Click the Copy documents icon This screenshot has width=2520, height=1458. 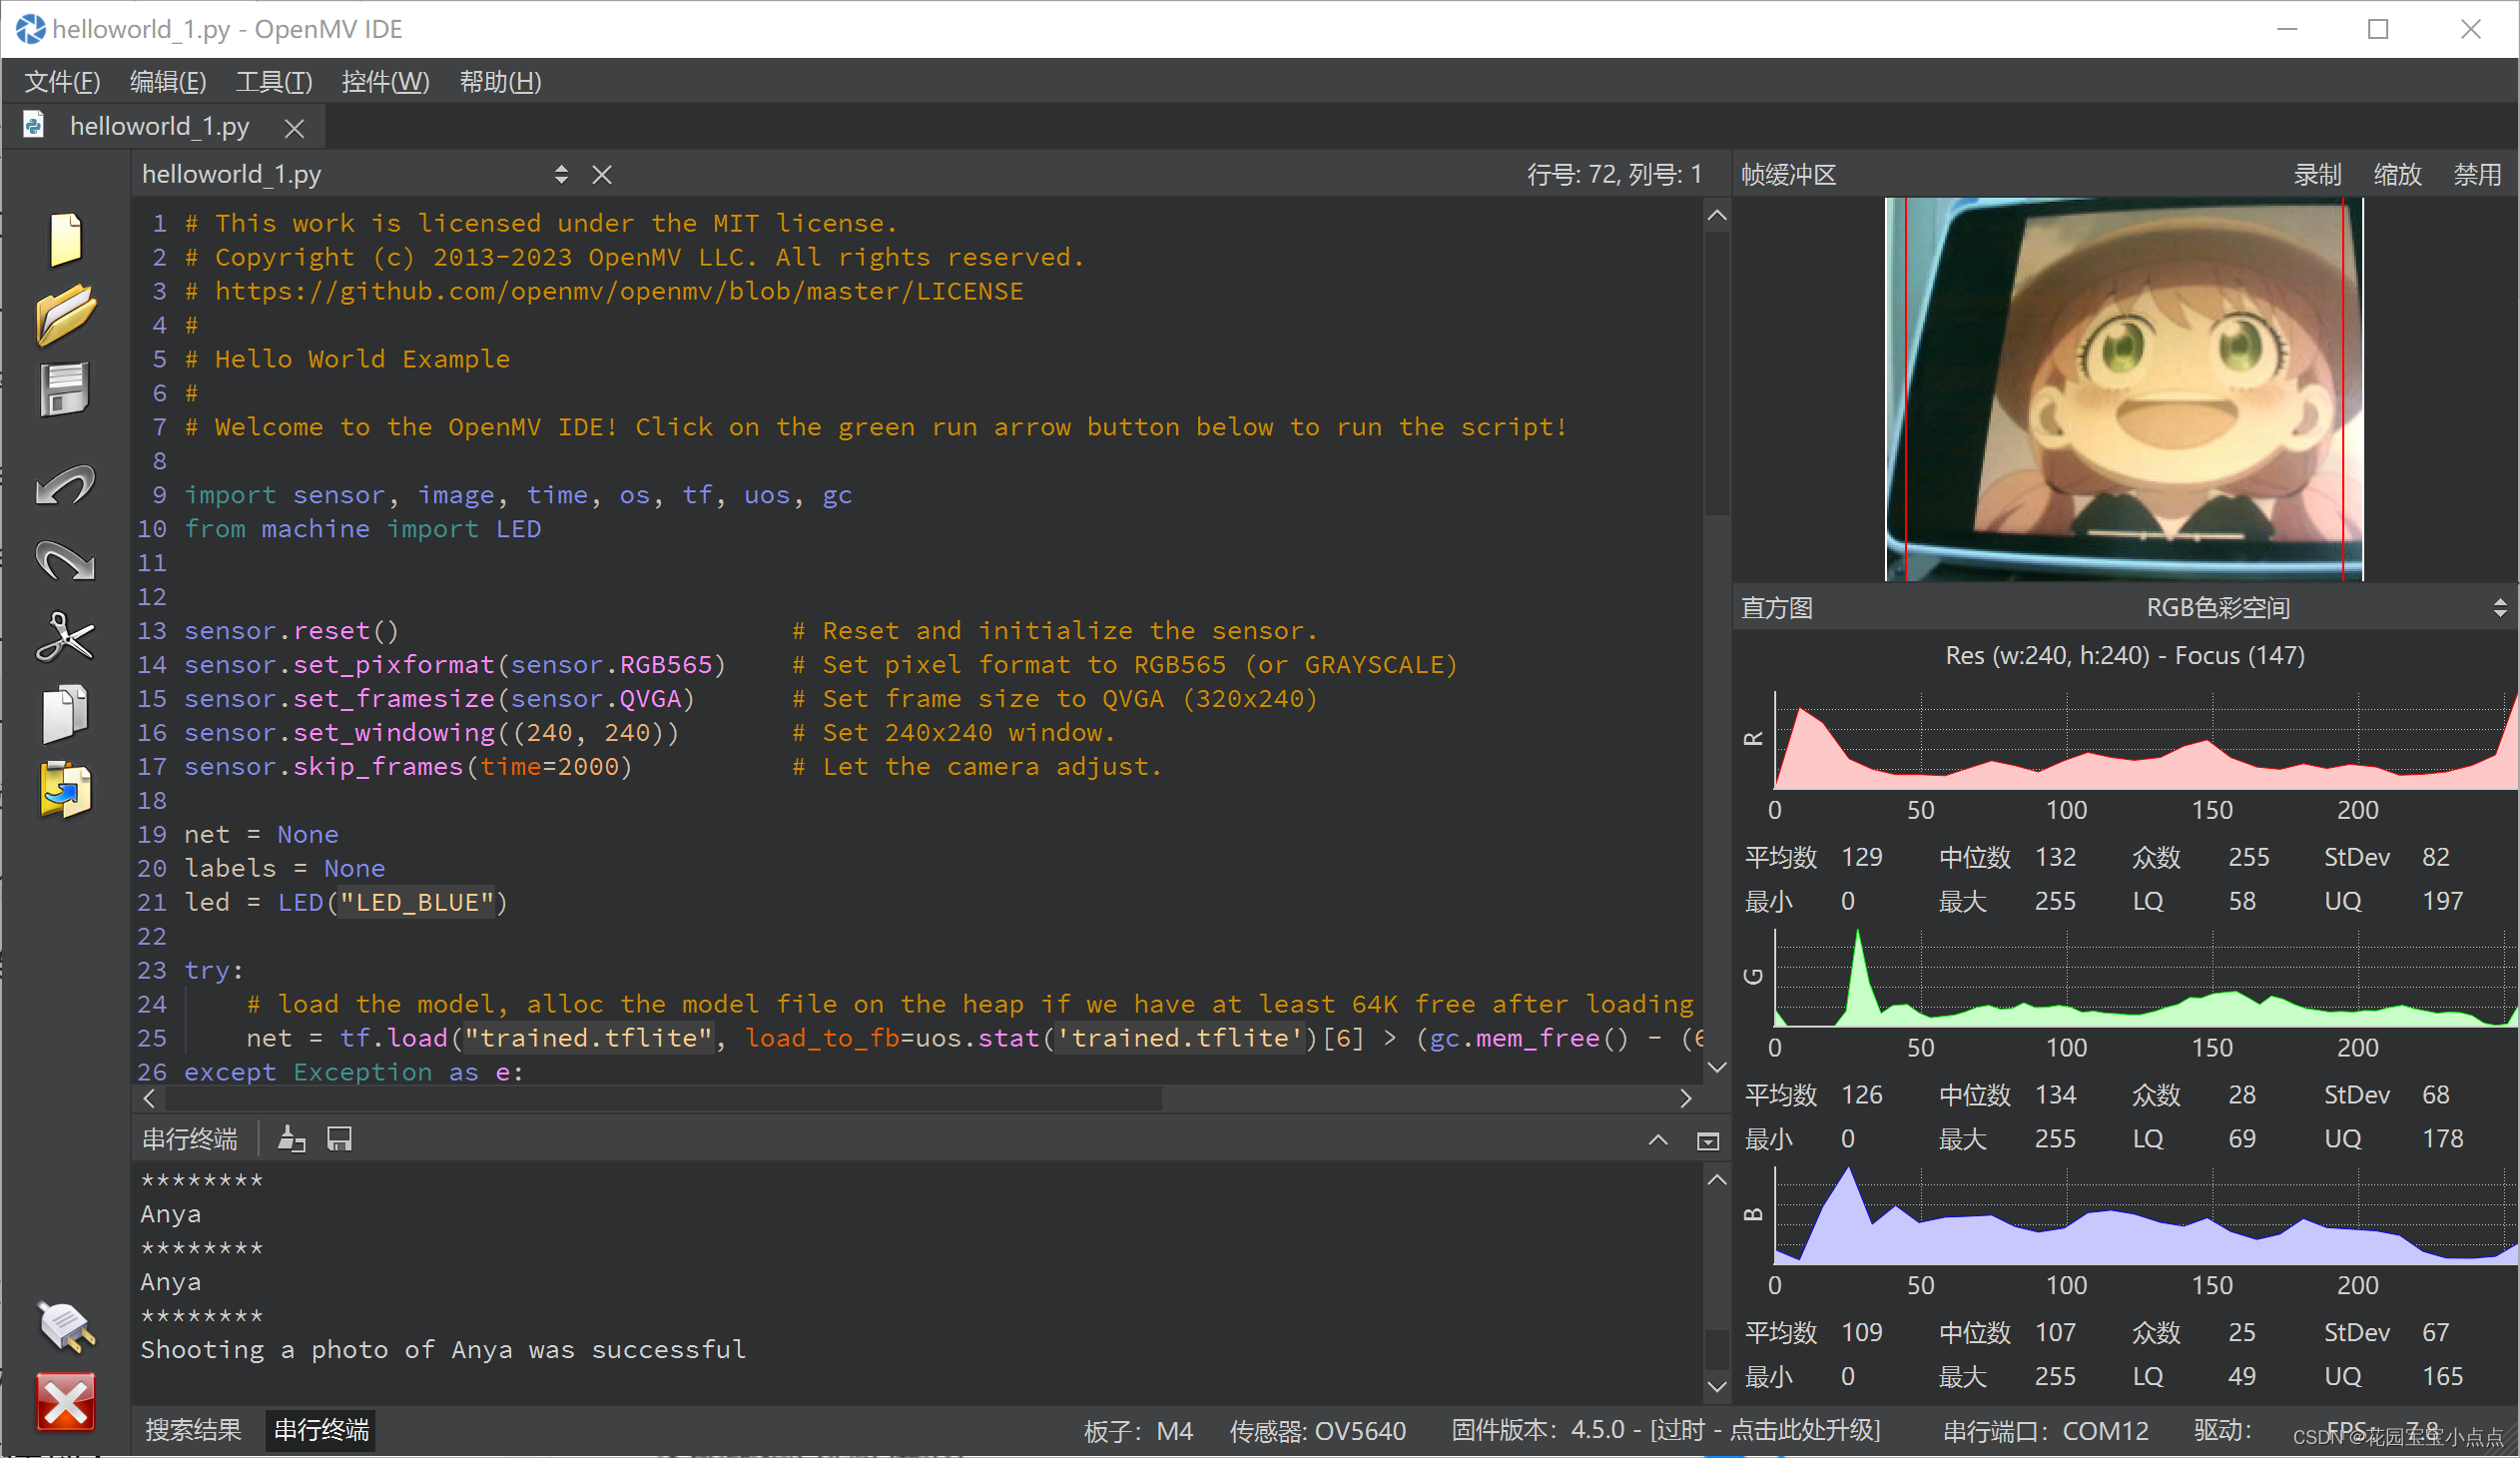pyautogui.click(x=66, y=714)
